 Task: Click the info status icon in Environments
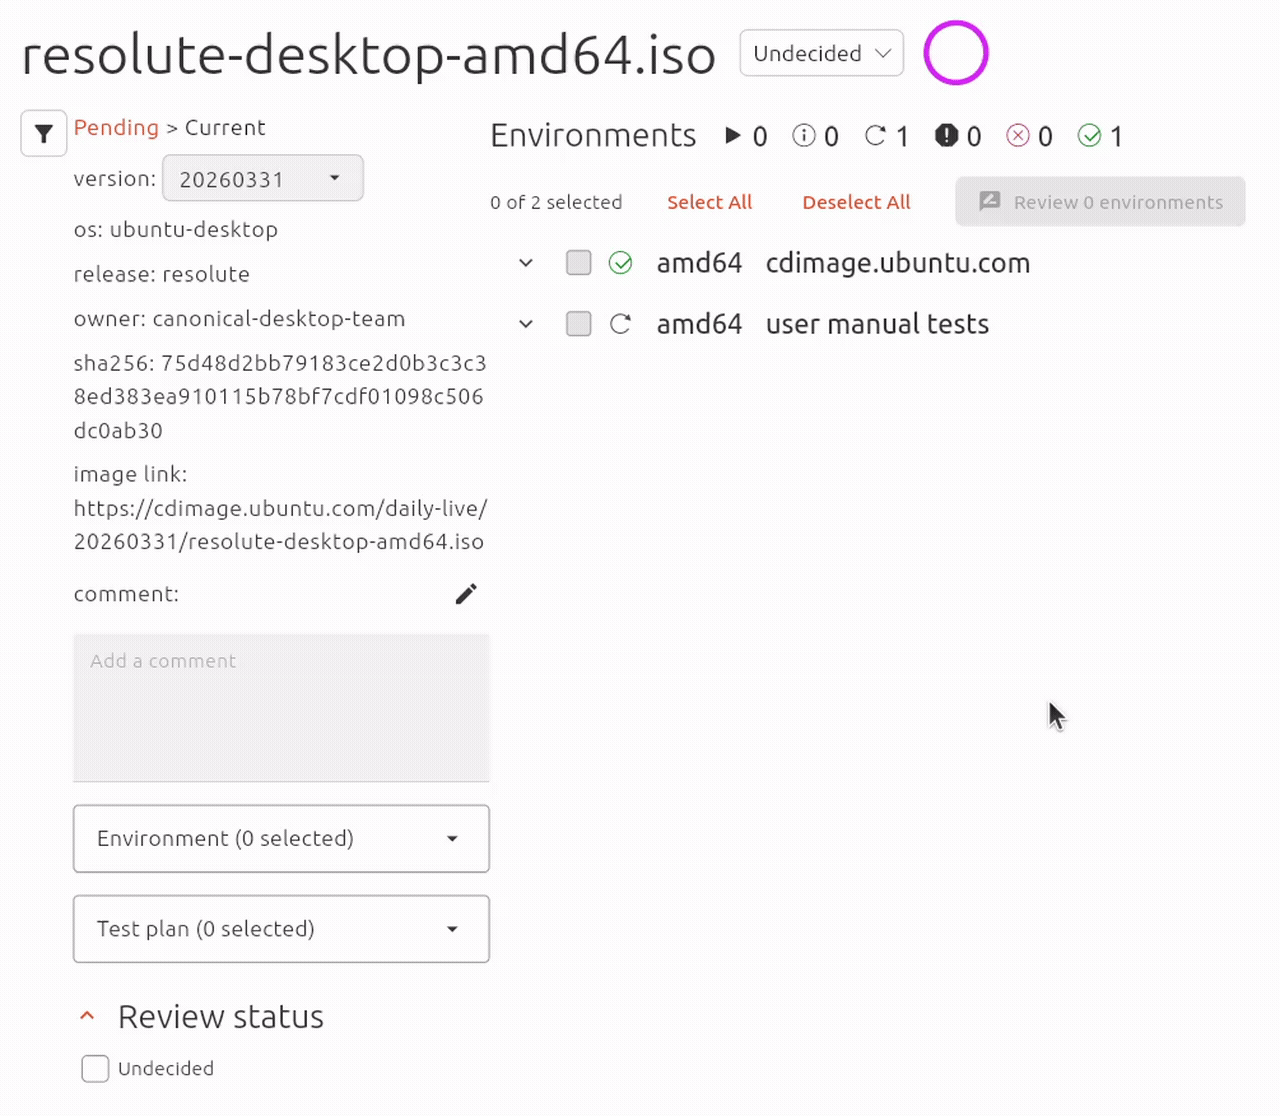(803, 136)
